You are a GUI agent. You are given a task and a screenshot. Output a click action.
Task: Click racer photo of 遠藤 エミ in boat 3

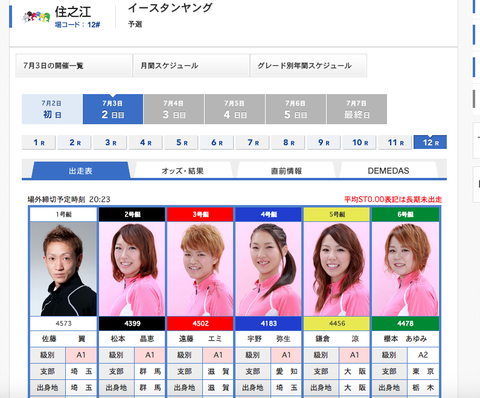click(x=200, y=269)
